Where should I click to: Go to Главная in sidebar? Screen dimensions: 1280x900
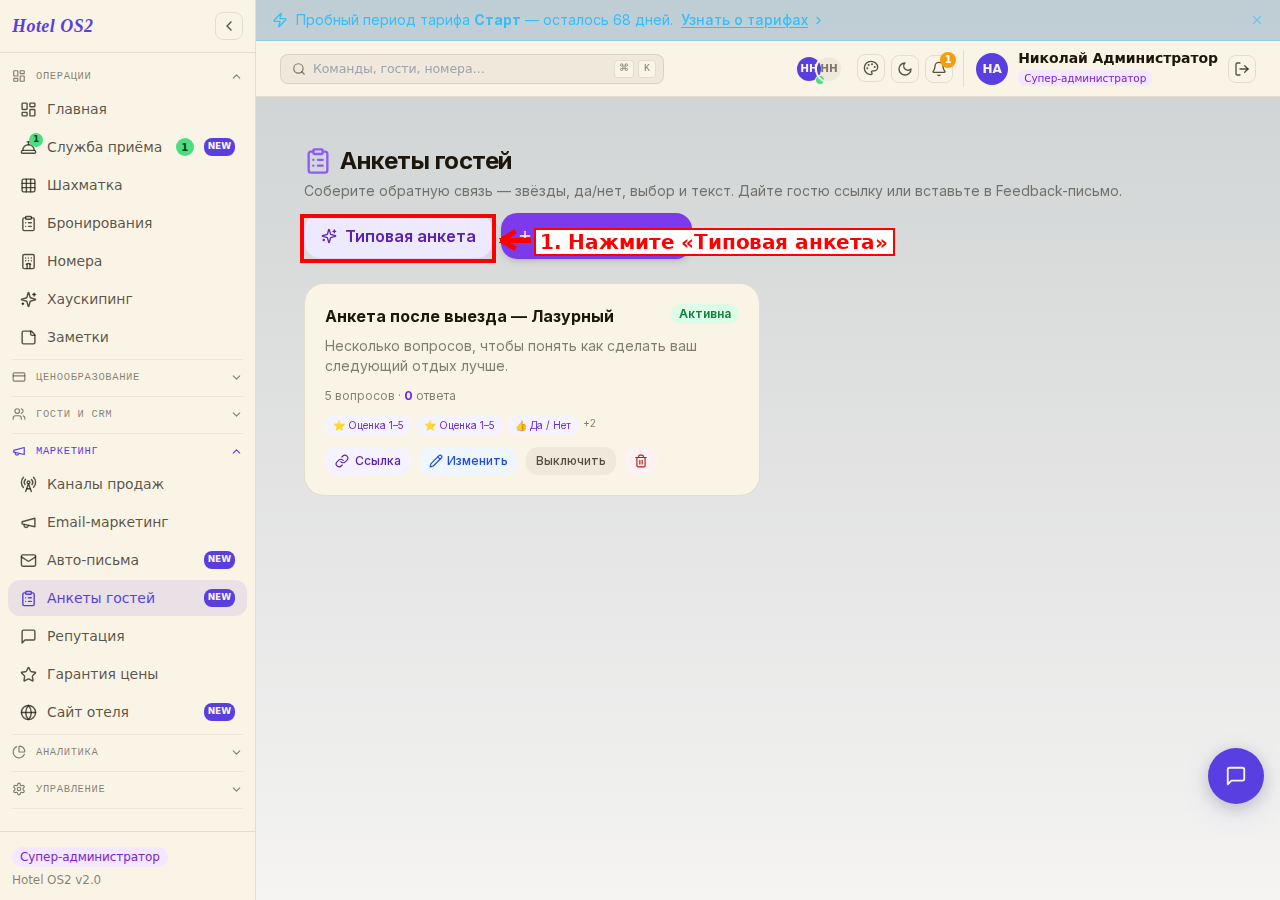(x=127, y=109)
